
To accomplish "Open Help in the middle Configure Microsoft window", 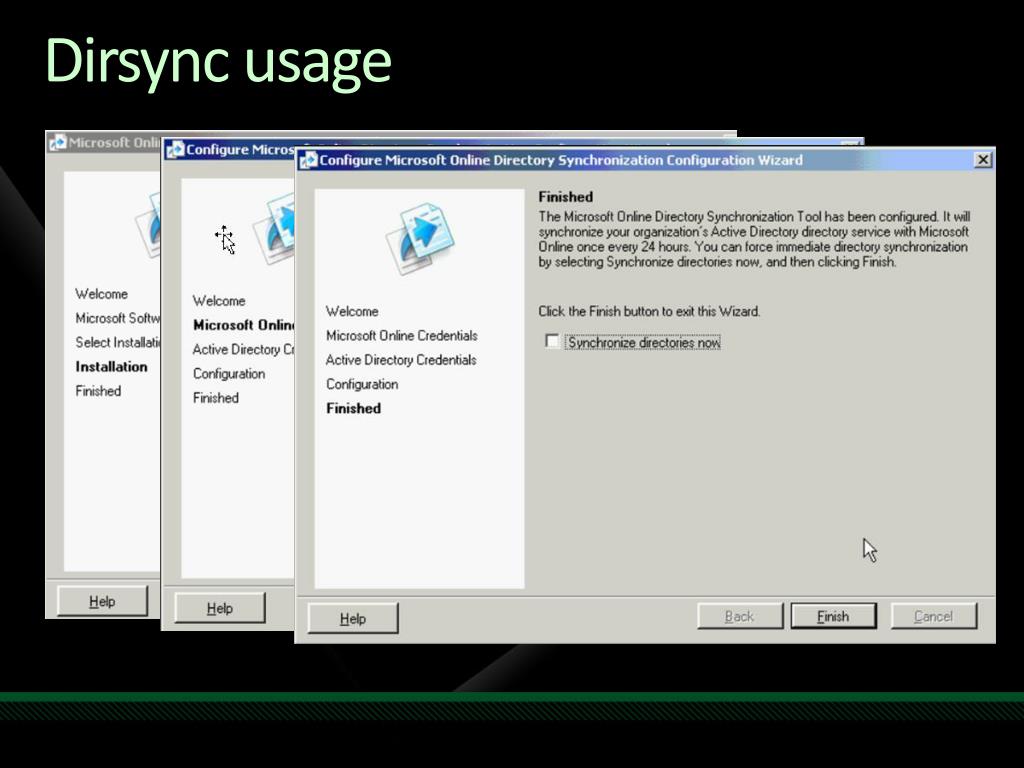I will [220, 608].
